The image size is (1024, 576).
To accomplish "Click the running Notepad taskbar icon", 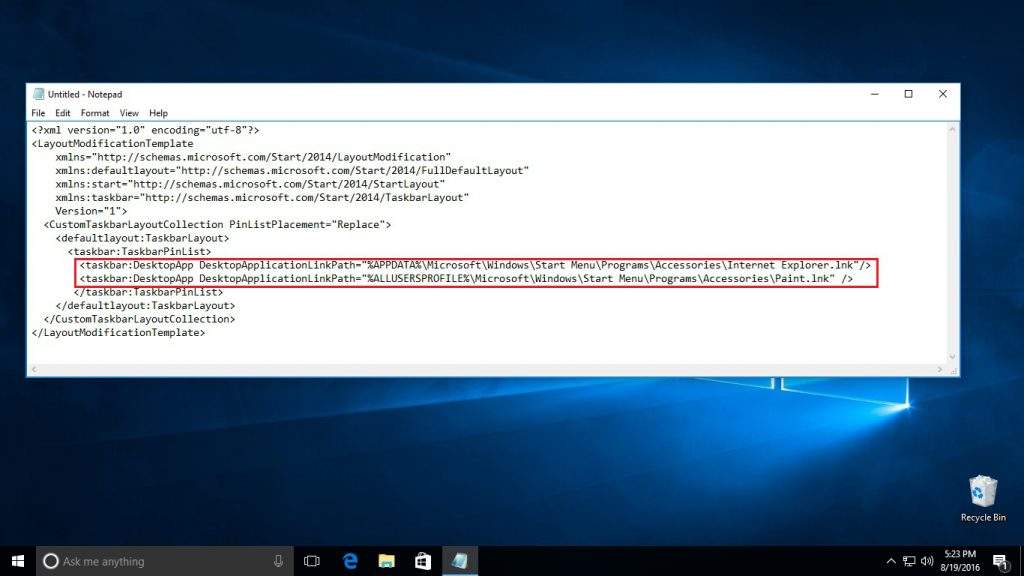I will [460, 560].
